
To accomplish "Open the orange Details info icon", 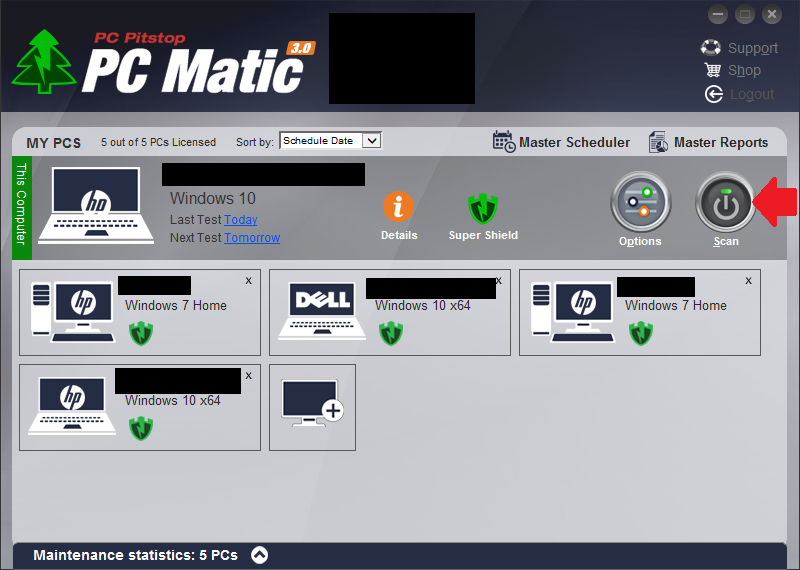I will [x=398, y=207].
